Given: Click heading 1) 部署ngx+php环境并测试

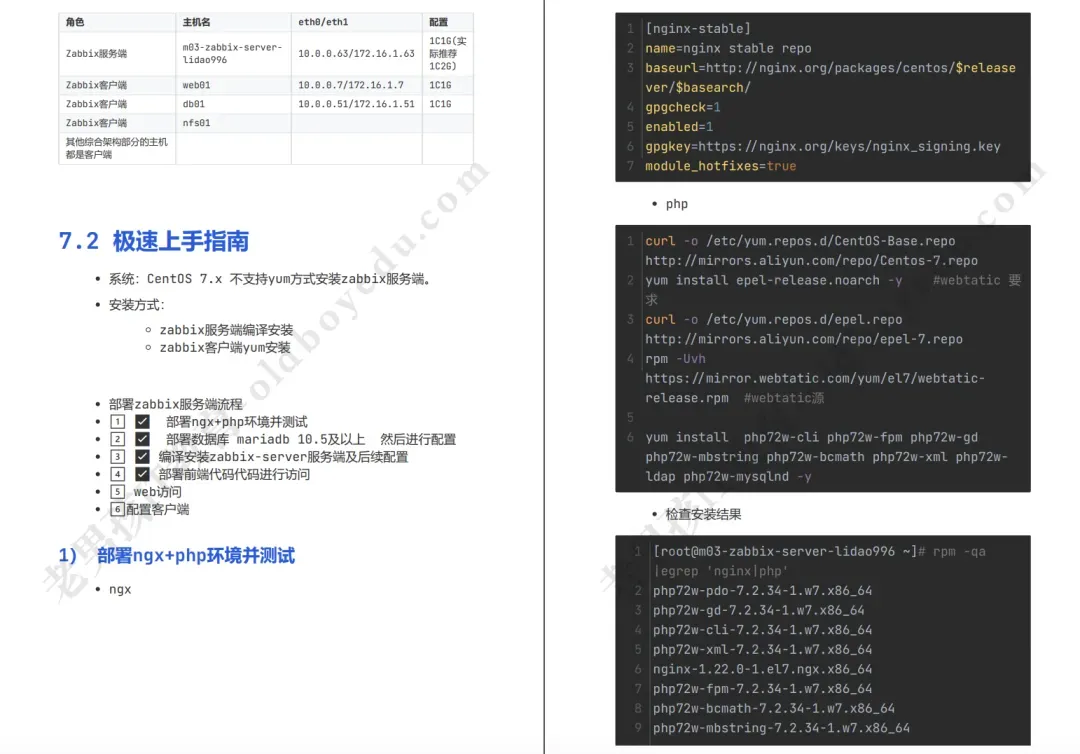Looking at the screenshot, I should (x=177, y=556).
